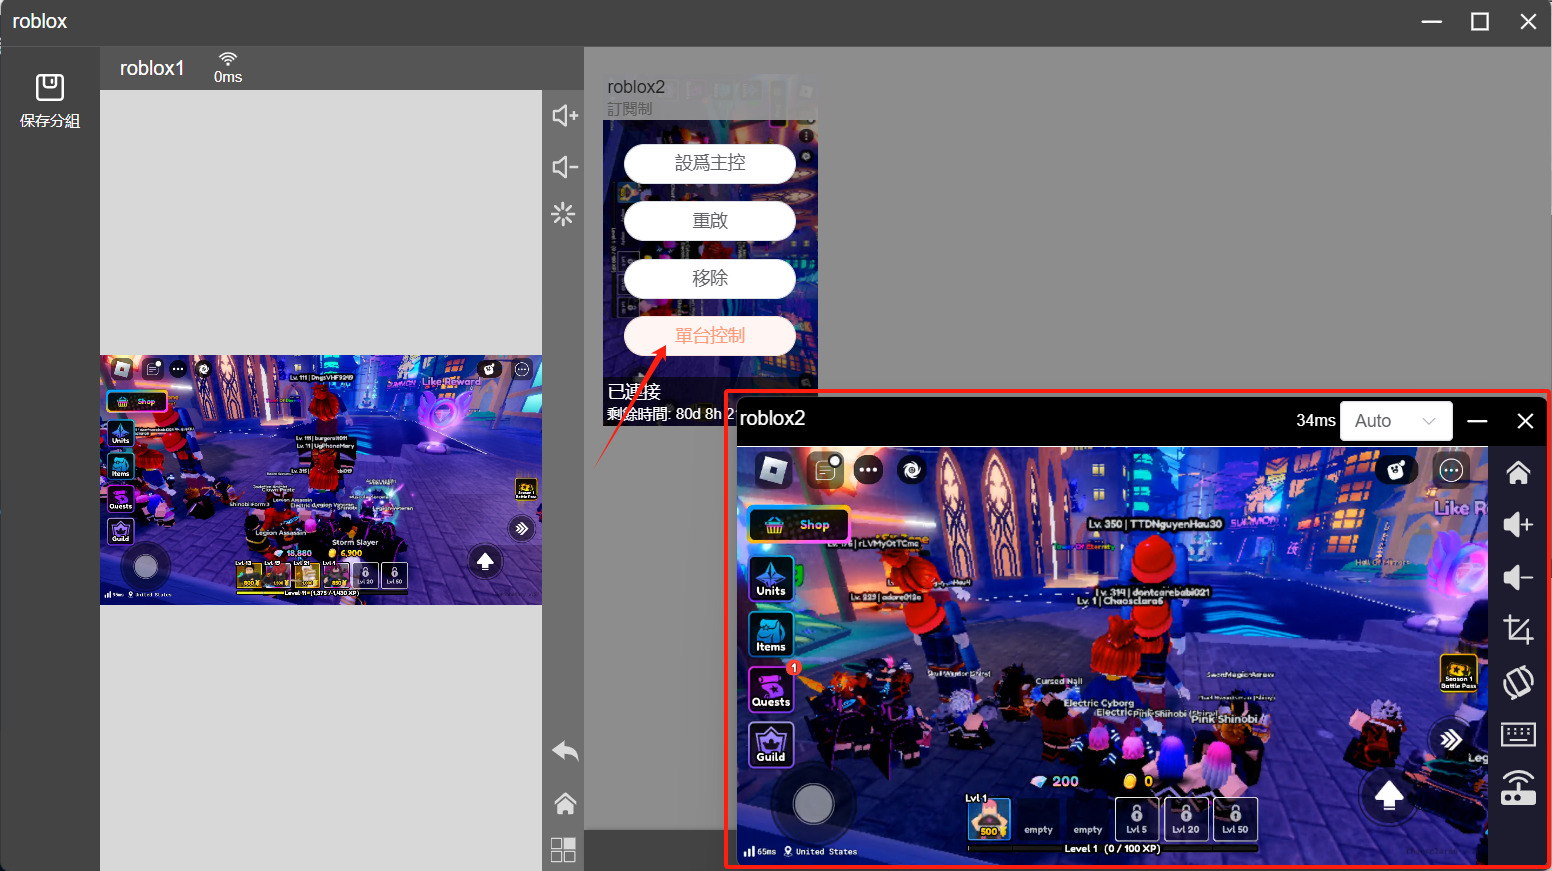Click the home icon in the roblox2 sidebar
The height and width of the screenshot is (871, 1552).
click(x=1518, y=473)
